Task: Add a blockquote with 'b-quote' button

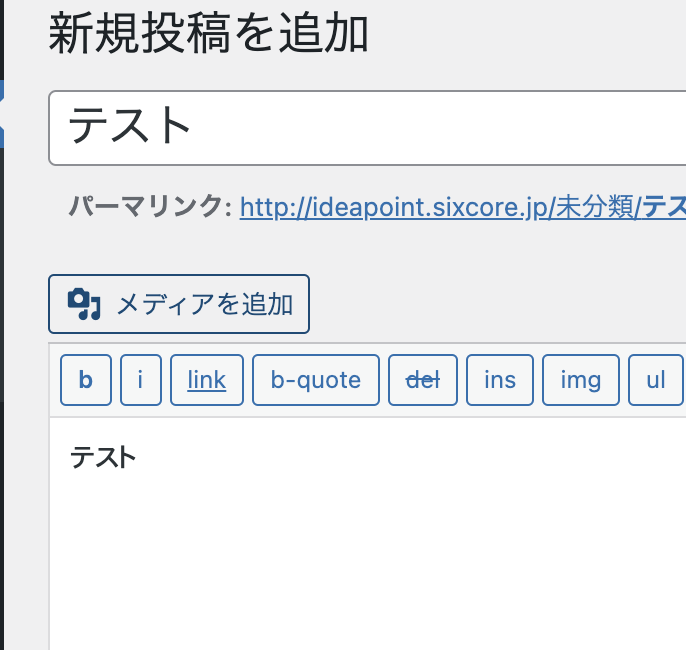Action: click(x=316, y=380)
